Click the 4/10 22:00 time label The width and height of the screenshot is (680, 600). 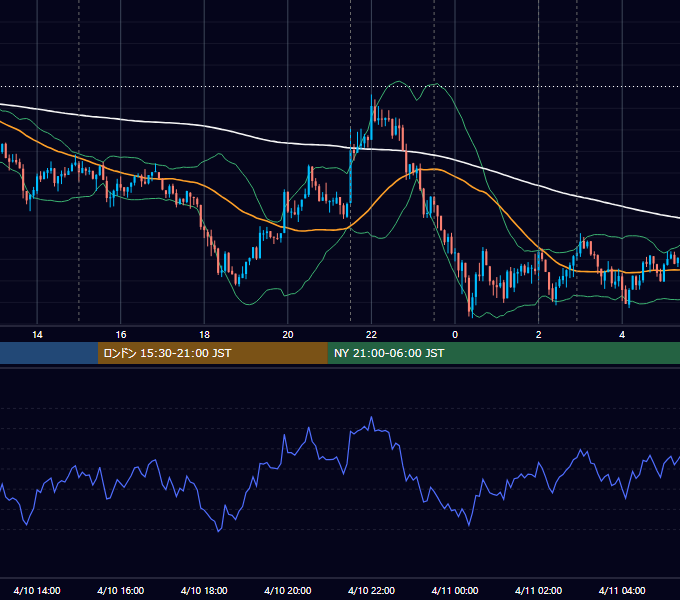coord(372,590)
